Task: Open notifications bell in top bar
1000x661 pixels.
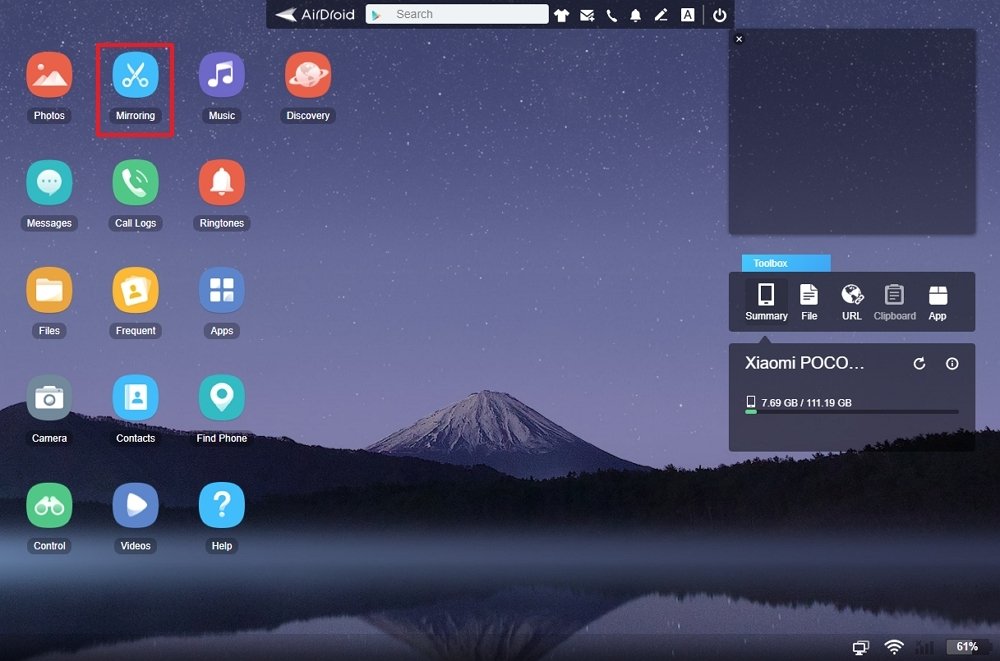Action: (635, 15)
